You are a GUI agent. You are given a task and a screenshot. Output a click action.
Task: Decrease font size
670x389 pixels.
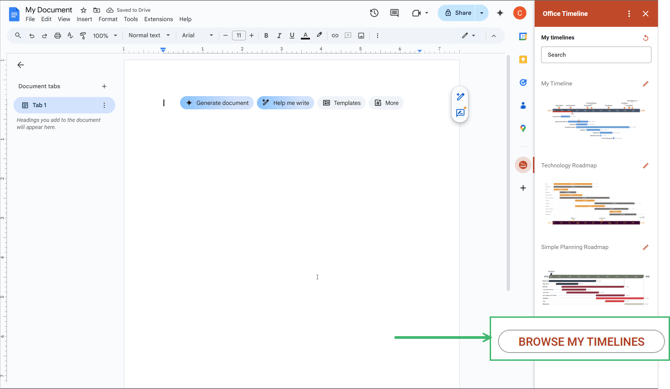tap(226, 35)
